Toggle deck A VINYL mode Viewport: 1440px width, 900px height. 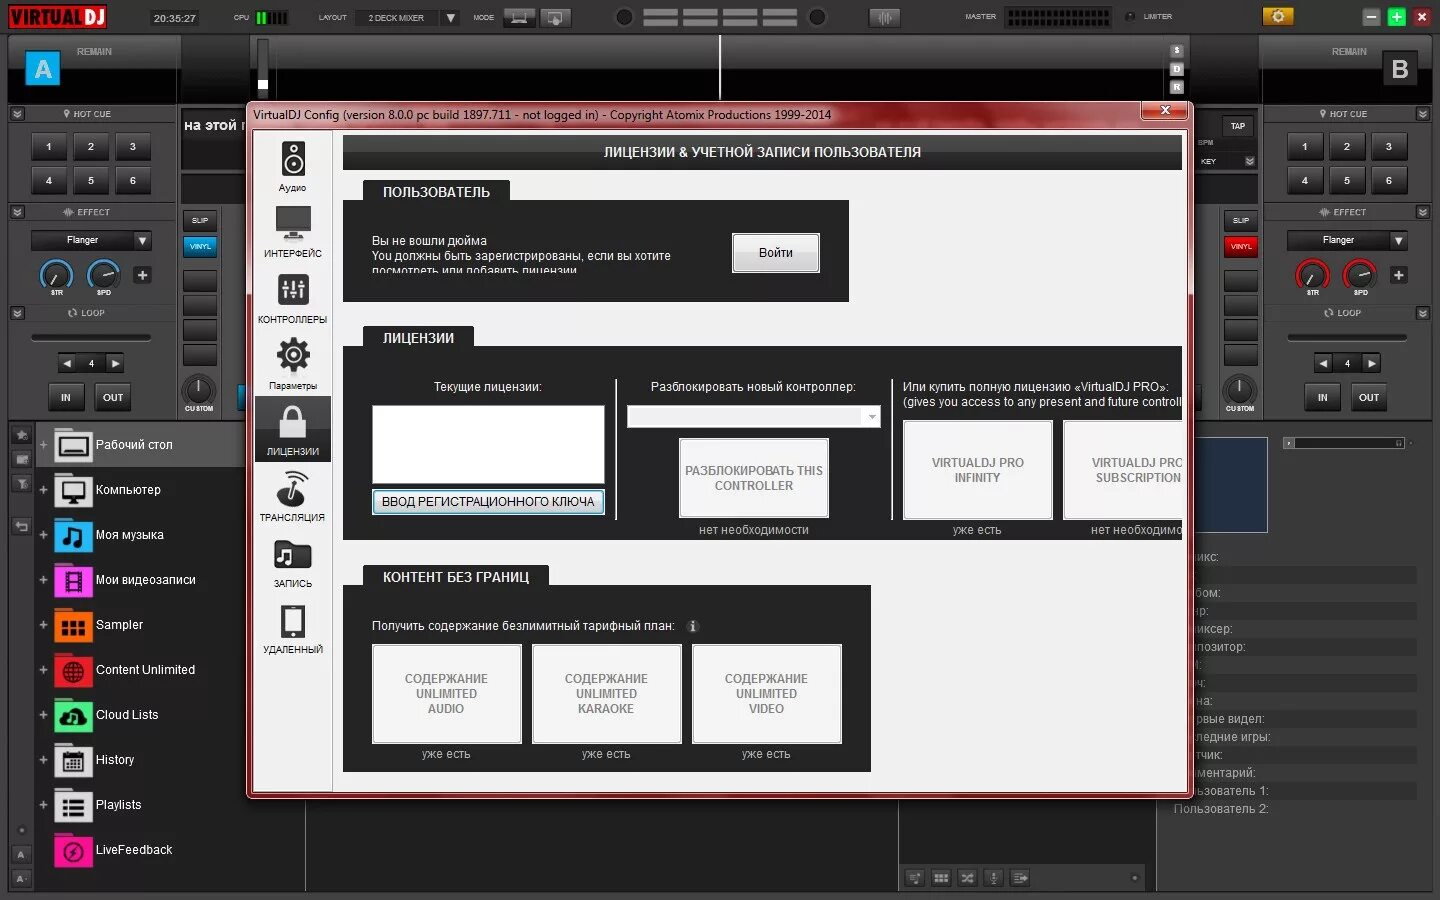(200, 246)
